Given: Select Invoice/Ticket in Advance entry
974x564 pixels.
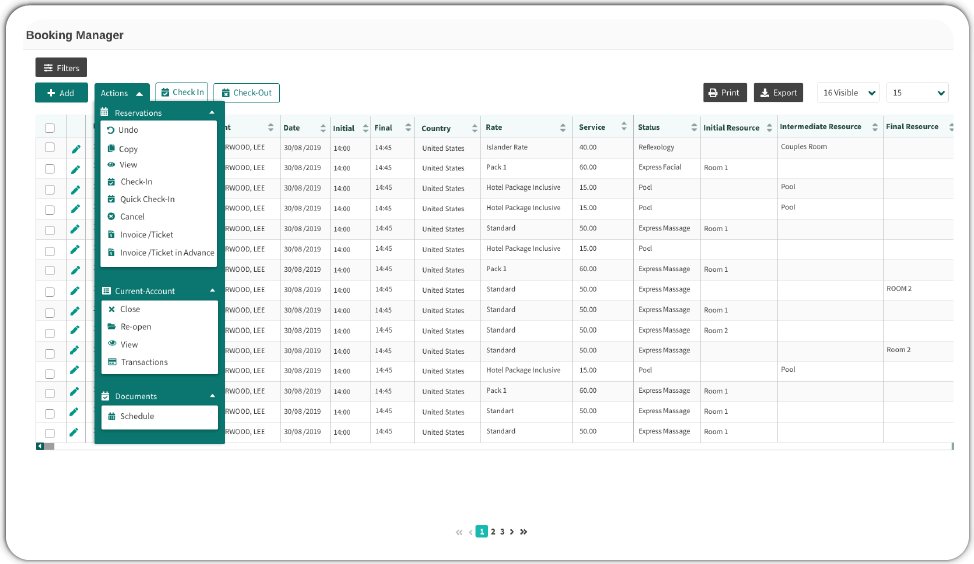Looking at the screenshot, I should tap(159, 252).
